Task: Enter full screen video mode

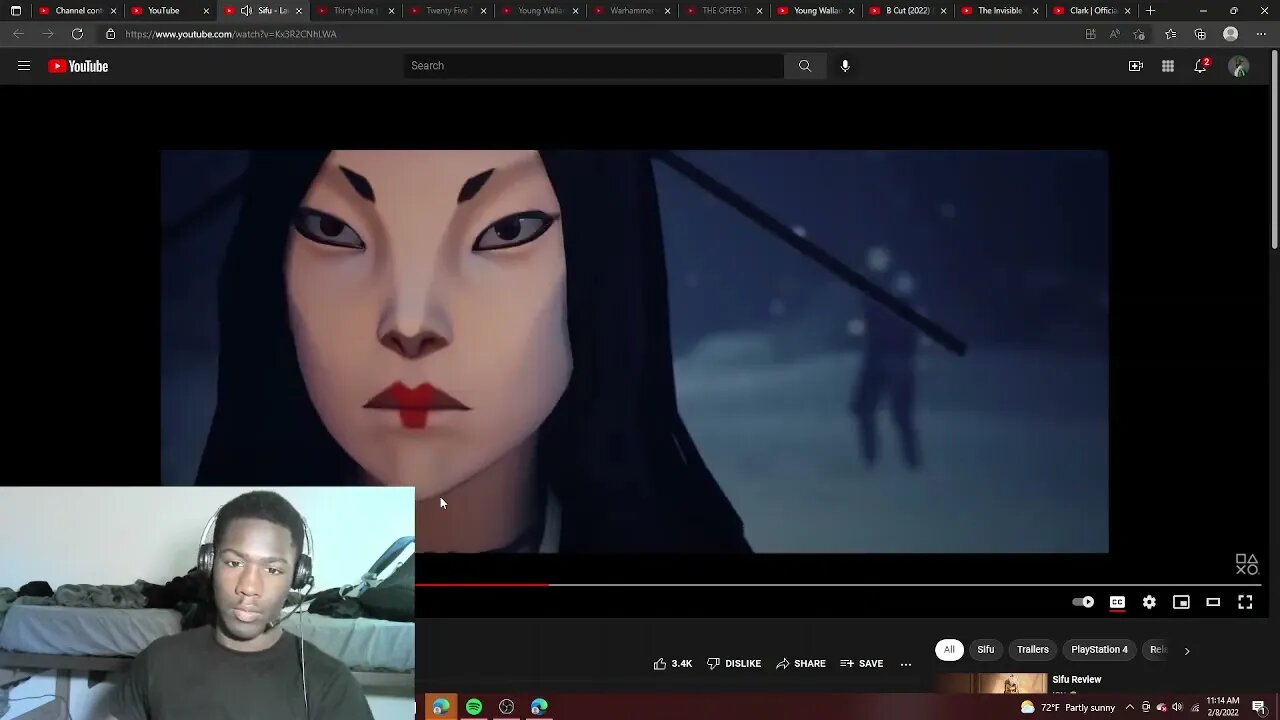Action: click(1245, 602)
